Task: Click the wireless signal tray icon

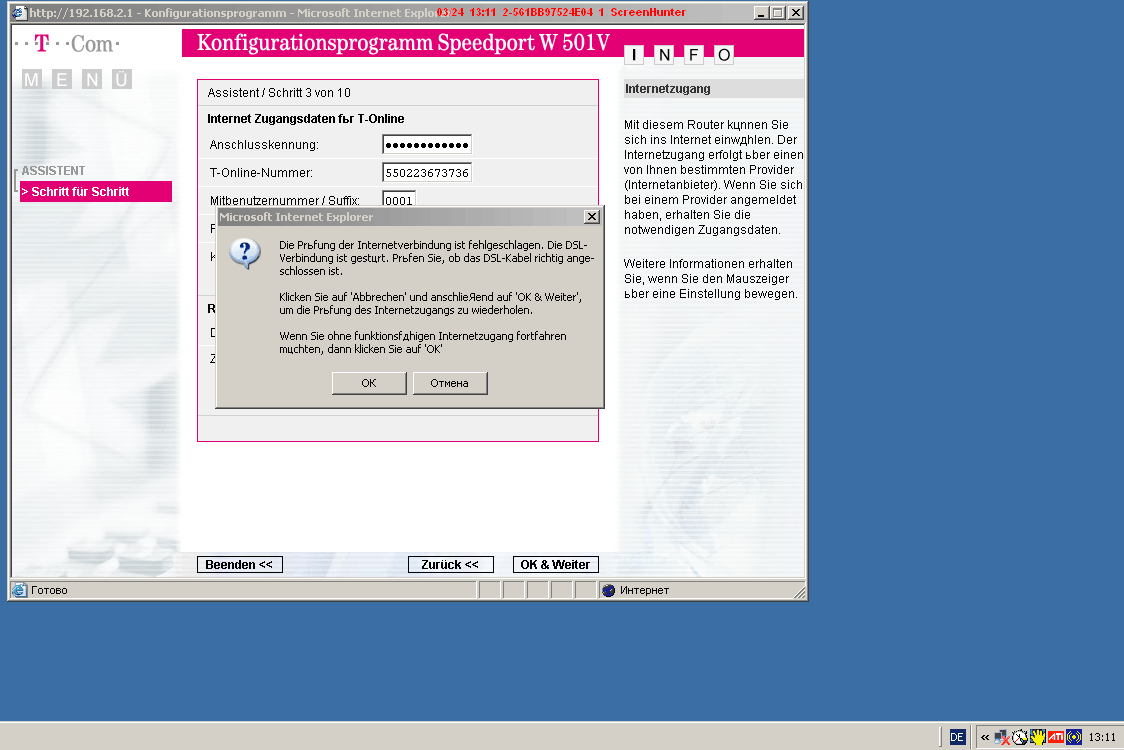Action: coord(1074,736)
